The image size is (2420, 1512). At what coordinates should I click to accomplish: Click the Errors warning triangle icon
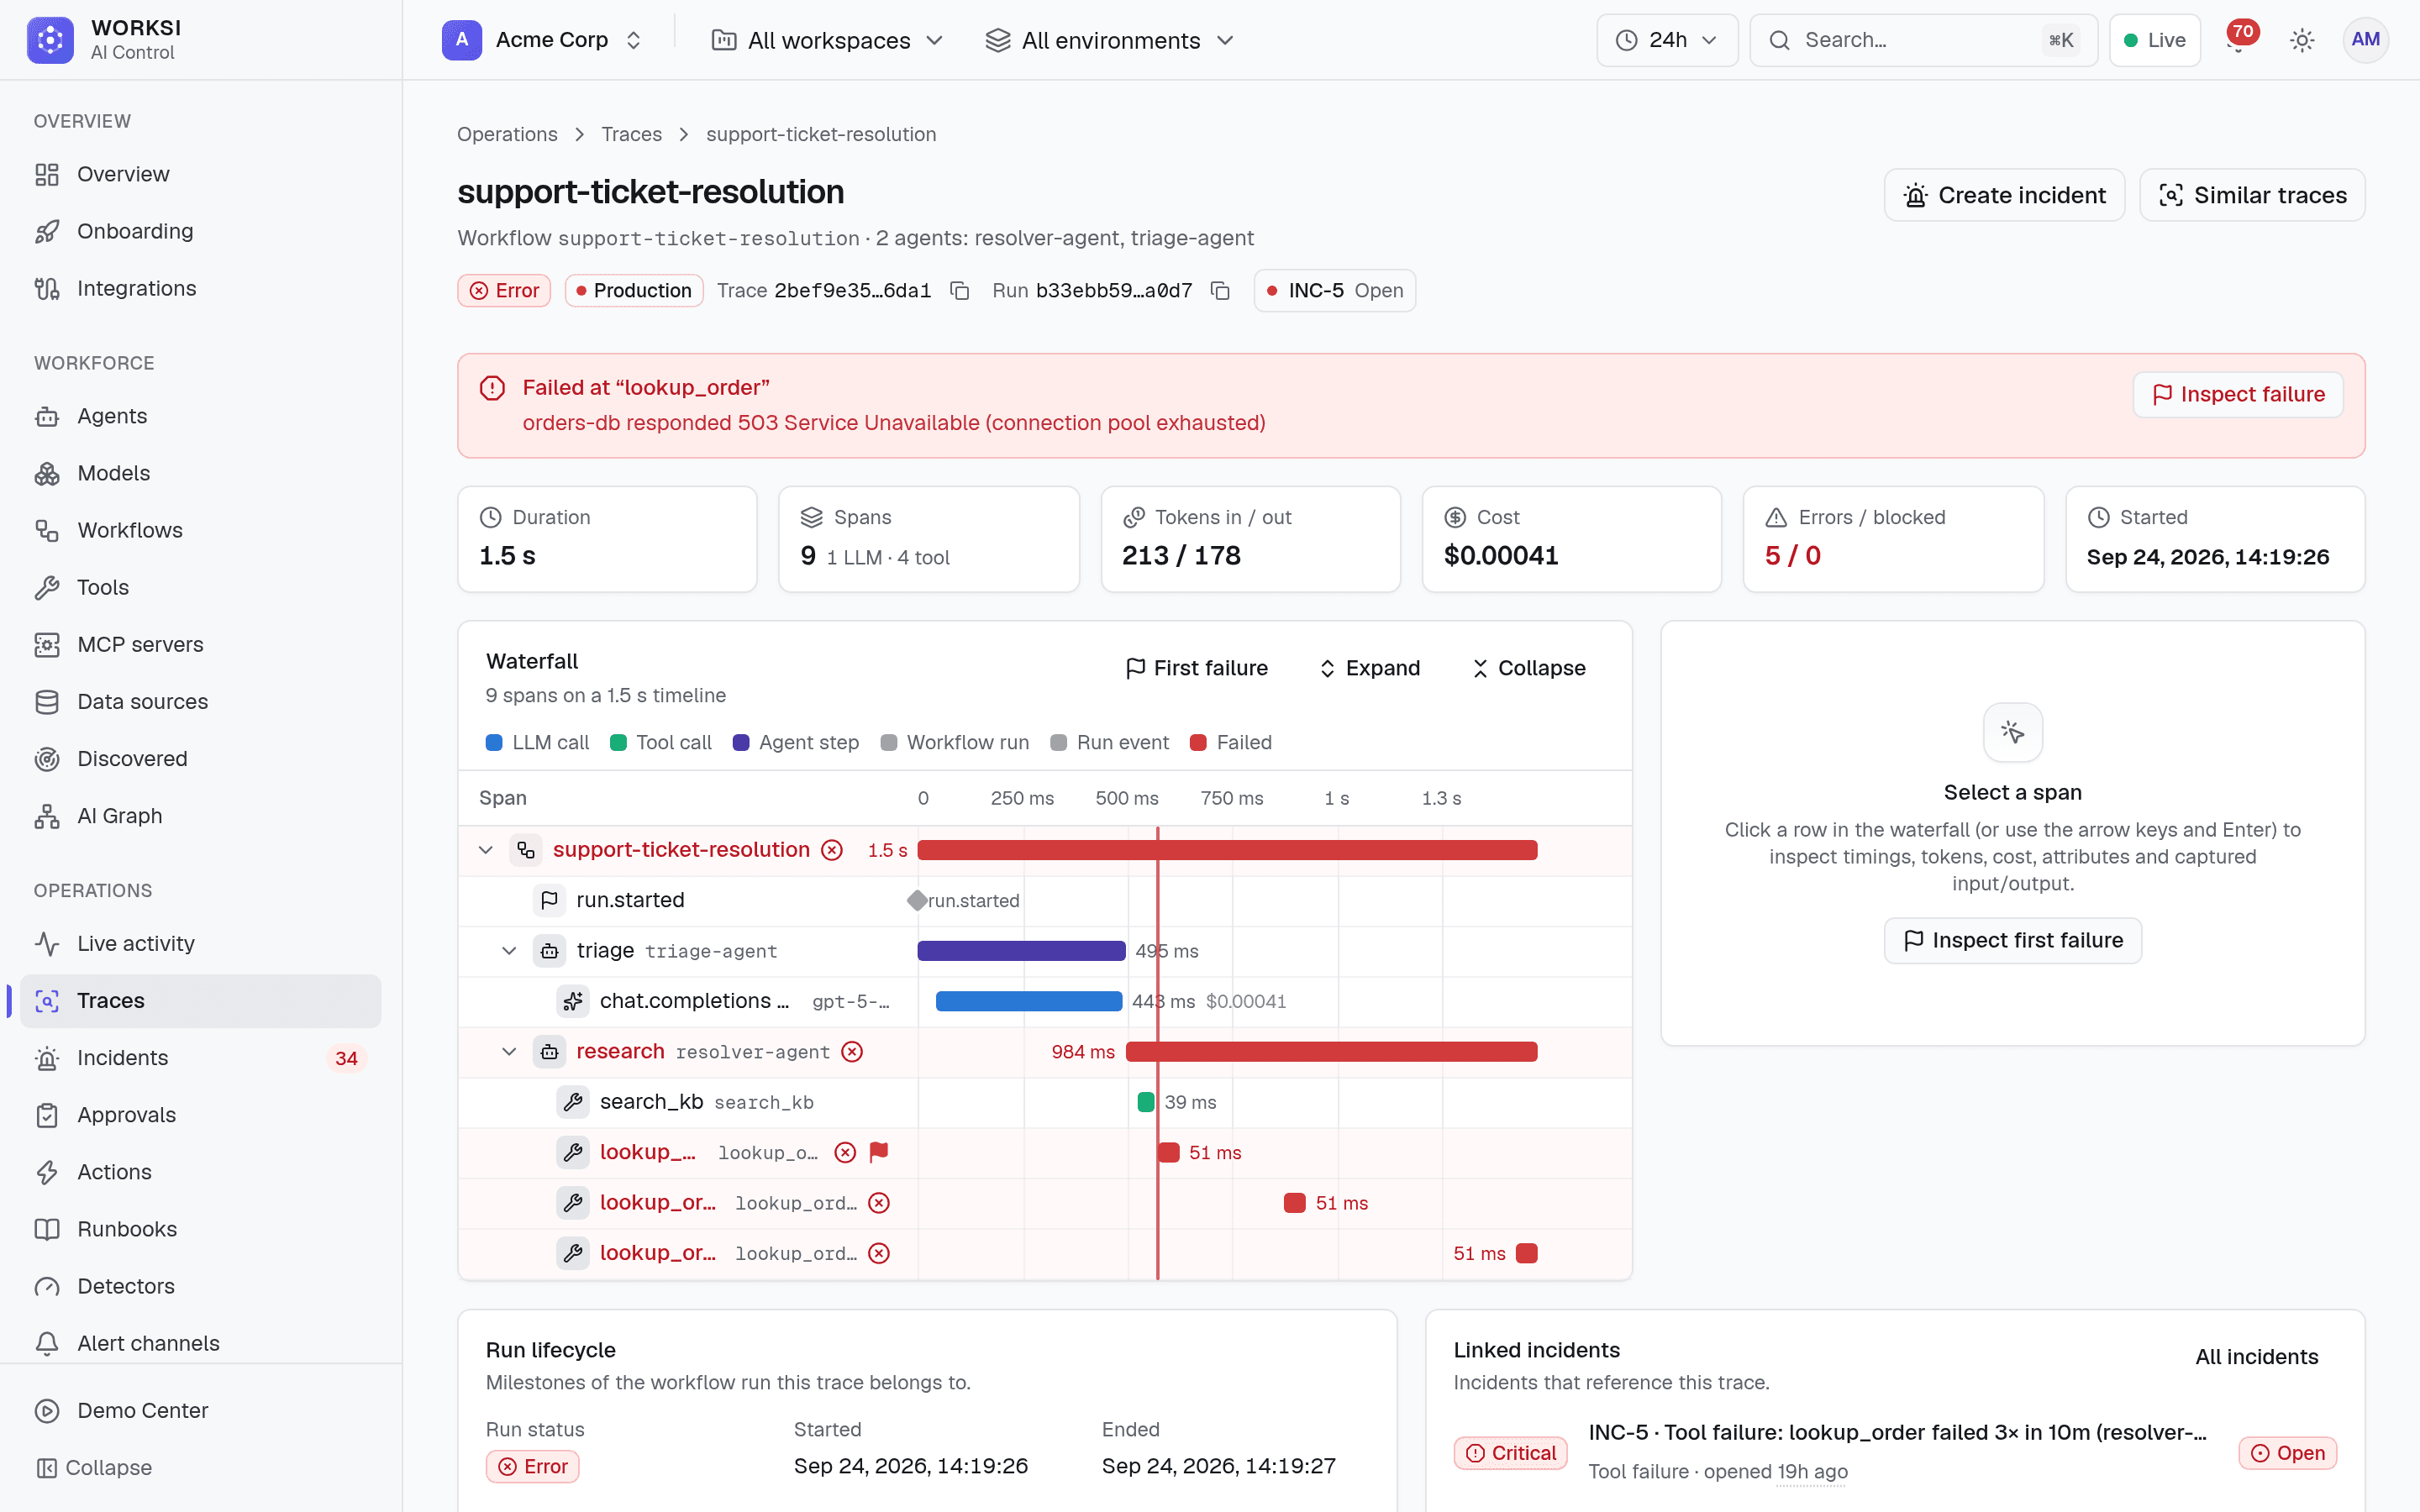[x=1776, y=517]
